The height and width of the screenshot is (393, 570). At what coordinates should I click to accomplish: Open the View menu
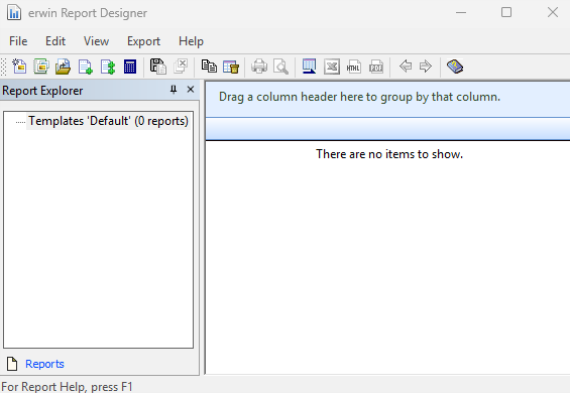click(96, 41)
